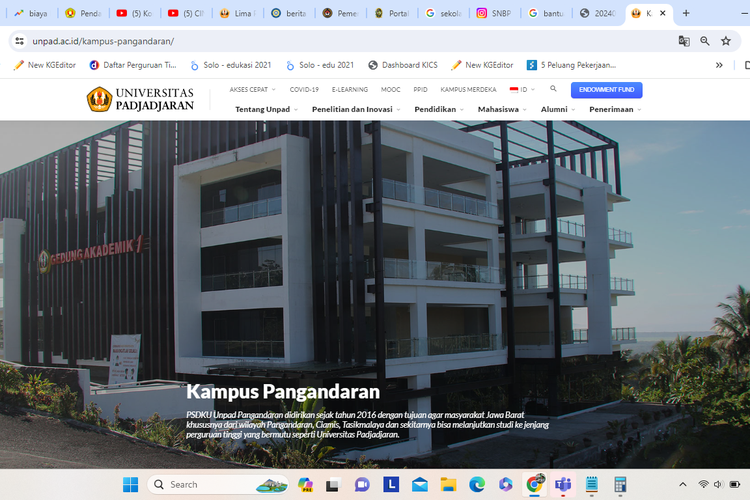The image size is (750, 500).
Task: Open Microsoft Teams from the taskbar
Action: tap(562, 485)
